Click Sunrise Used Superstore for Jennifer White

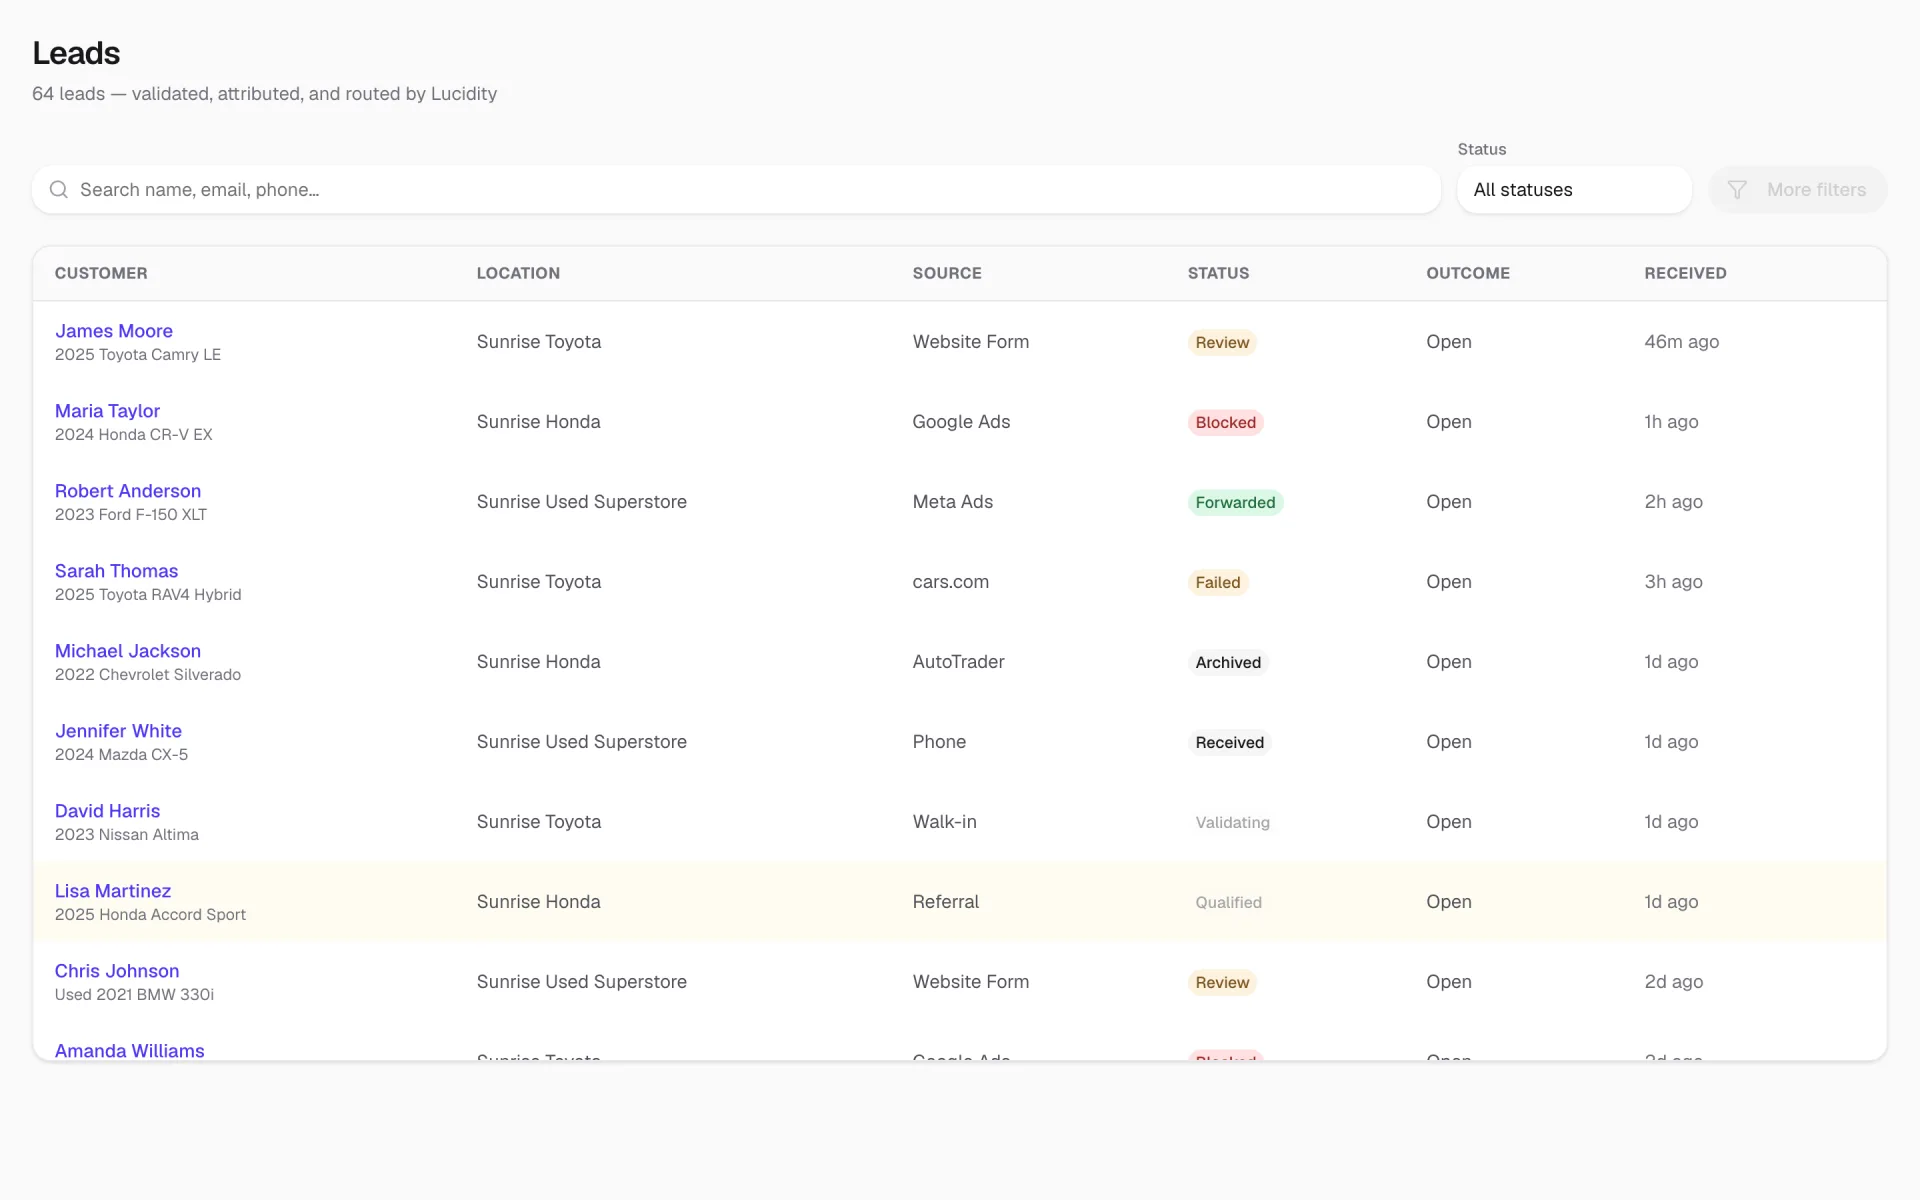pyautogui.click(x=581, y=742)
